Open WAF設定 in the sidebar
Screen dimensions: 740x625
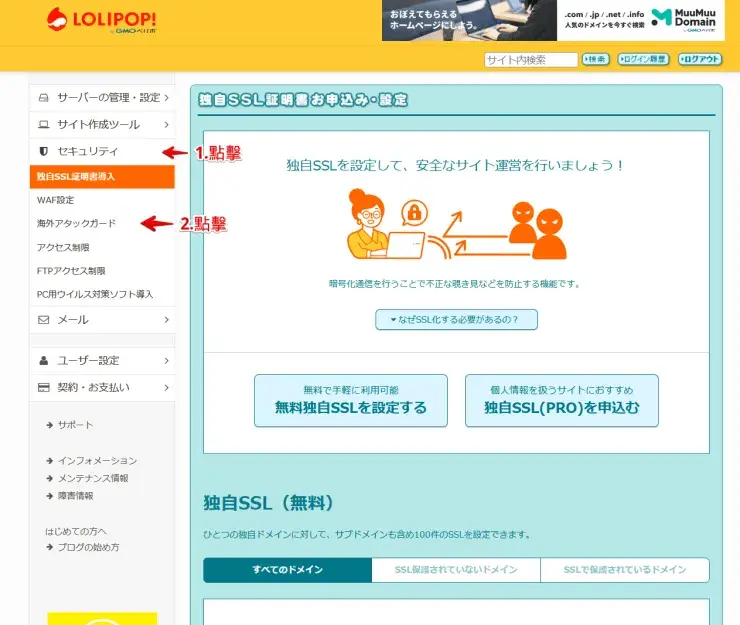coord(55,200)
